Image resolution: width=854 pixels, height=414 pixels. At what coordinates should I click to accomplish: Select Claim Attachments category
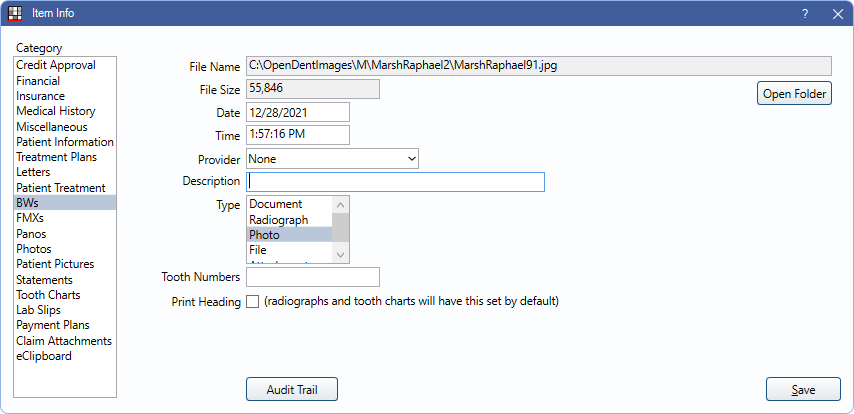tap(63, 341)
